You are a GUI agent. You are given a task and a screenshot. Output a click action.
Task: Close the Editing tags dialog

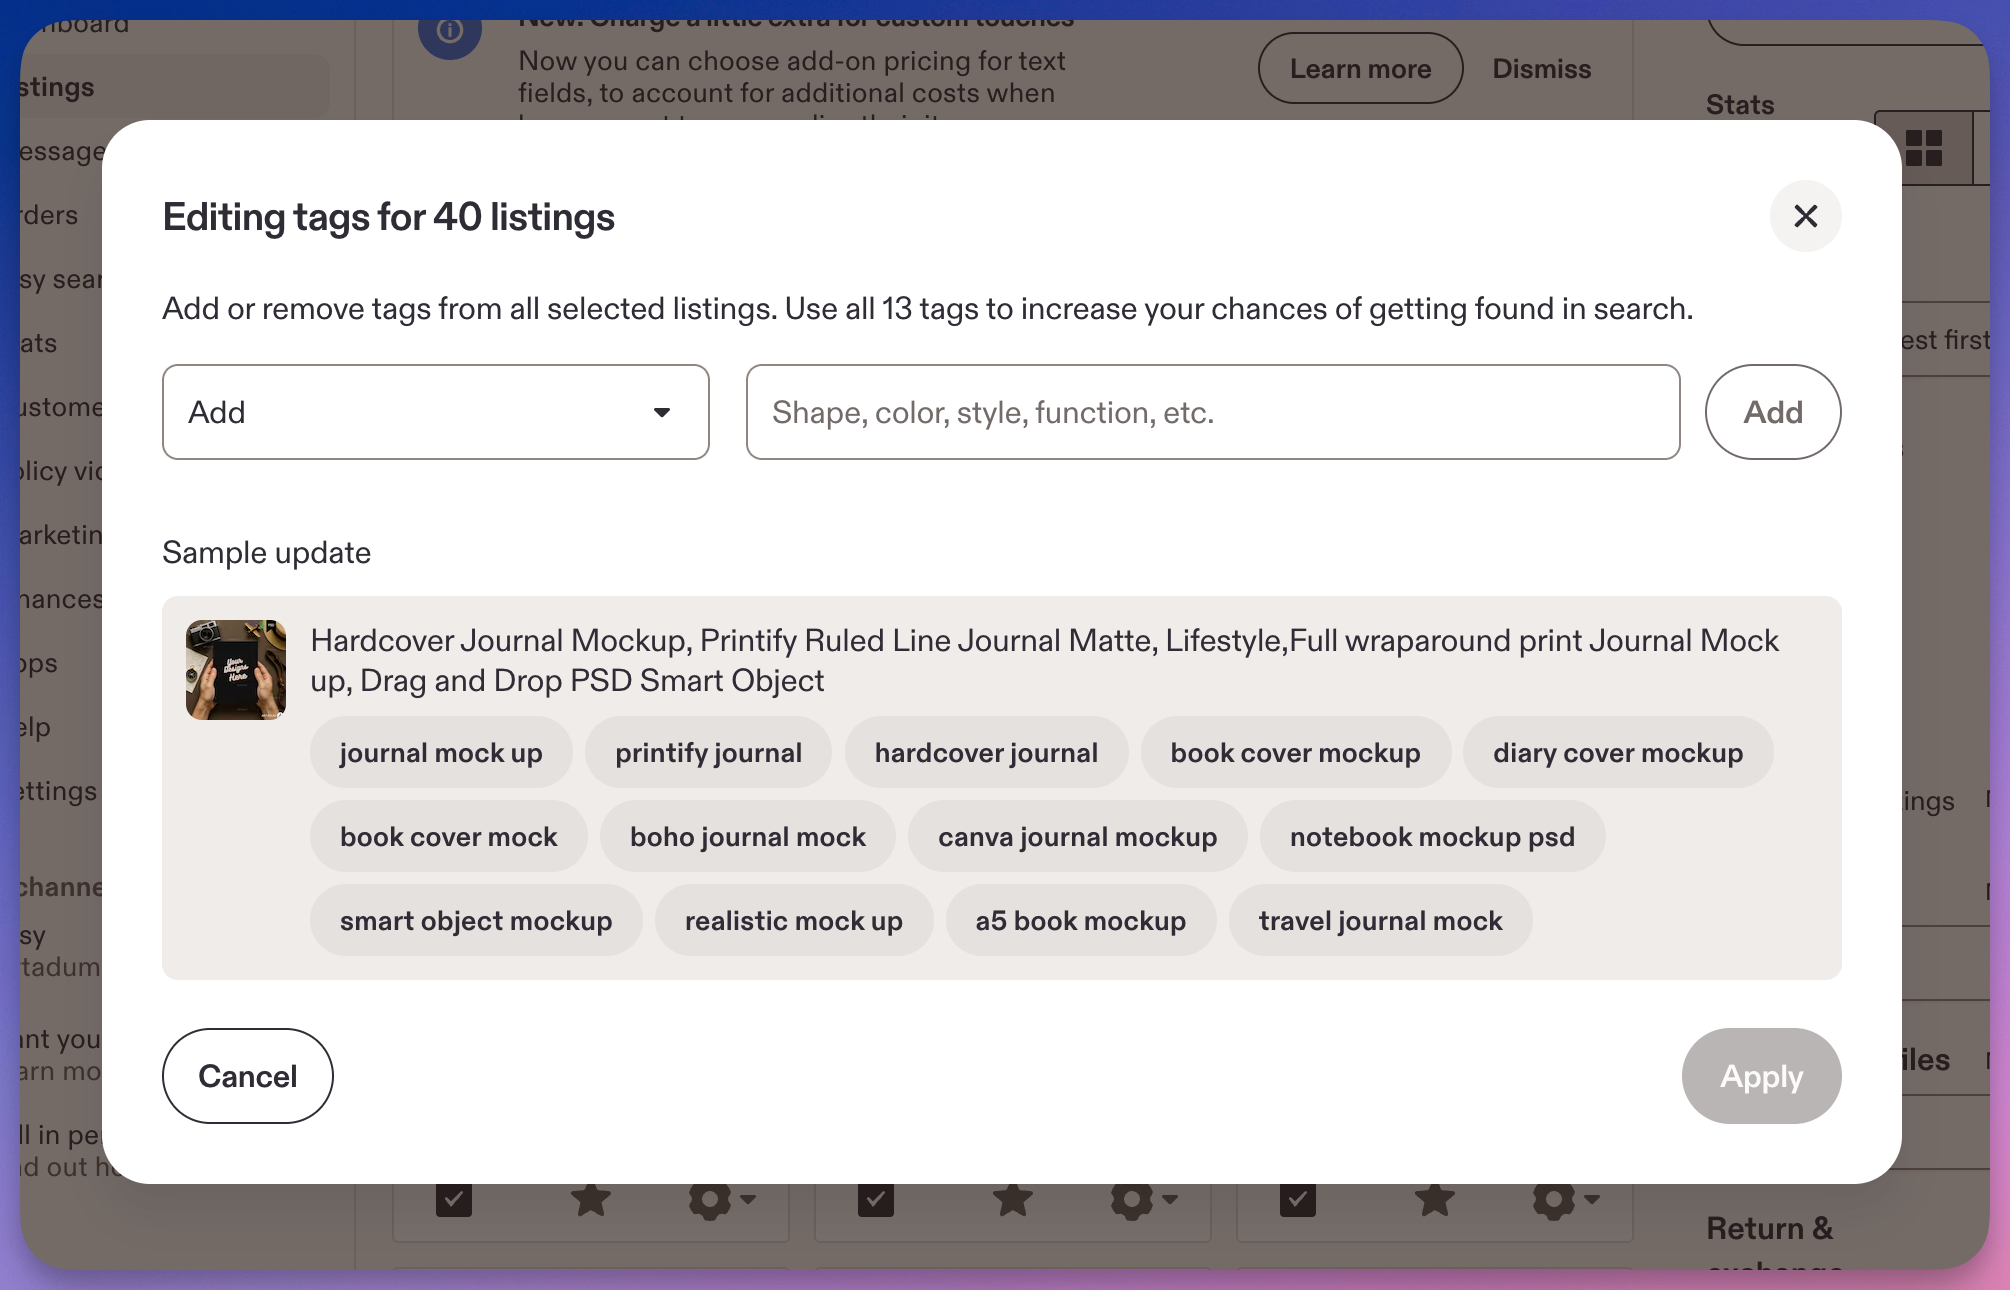click(x=1805, y=216)
